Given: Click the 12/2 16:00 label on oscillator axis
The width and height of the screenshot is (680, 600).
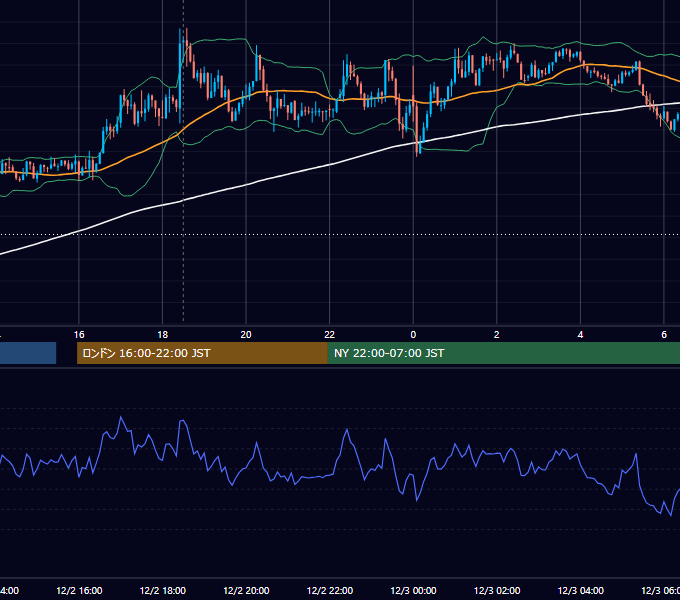Looking at the screenshot, I should (x=79, y=590).
